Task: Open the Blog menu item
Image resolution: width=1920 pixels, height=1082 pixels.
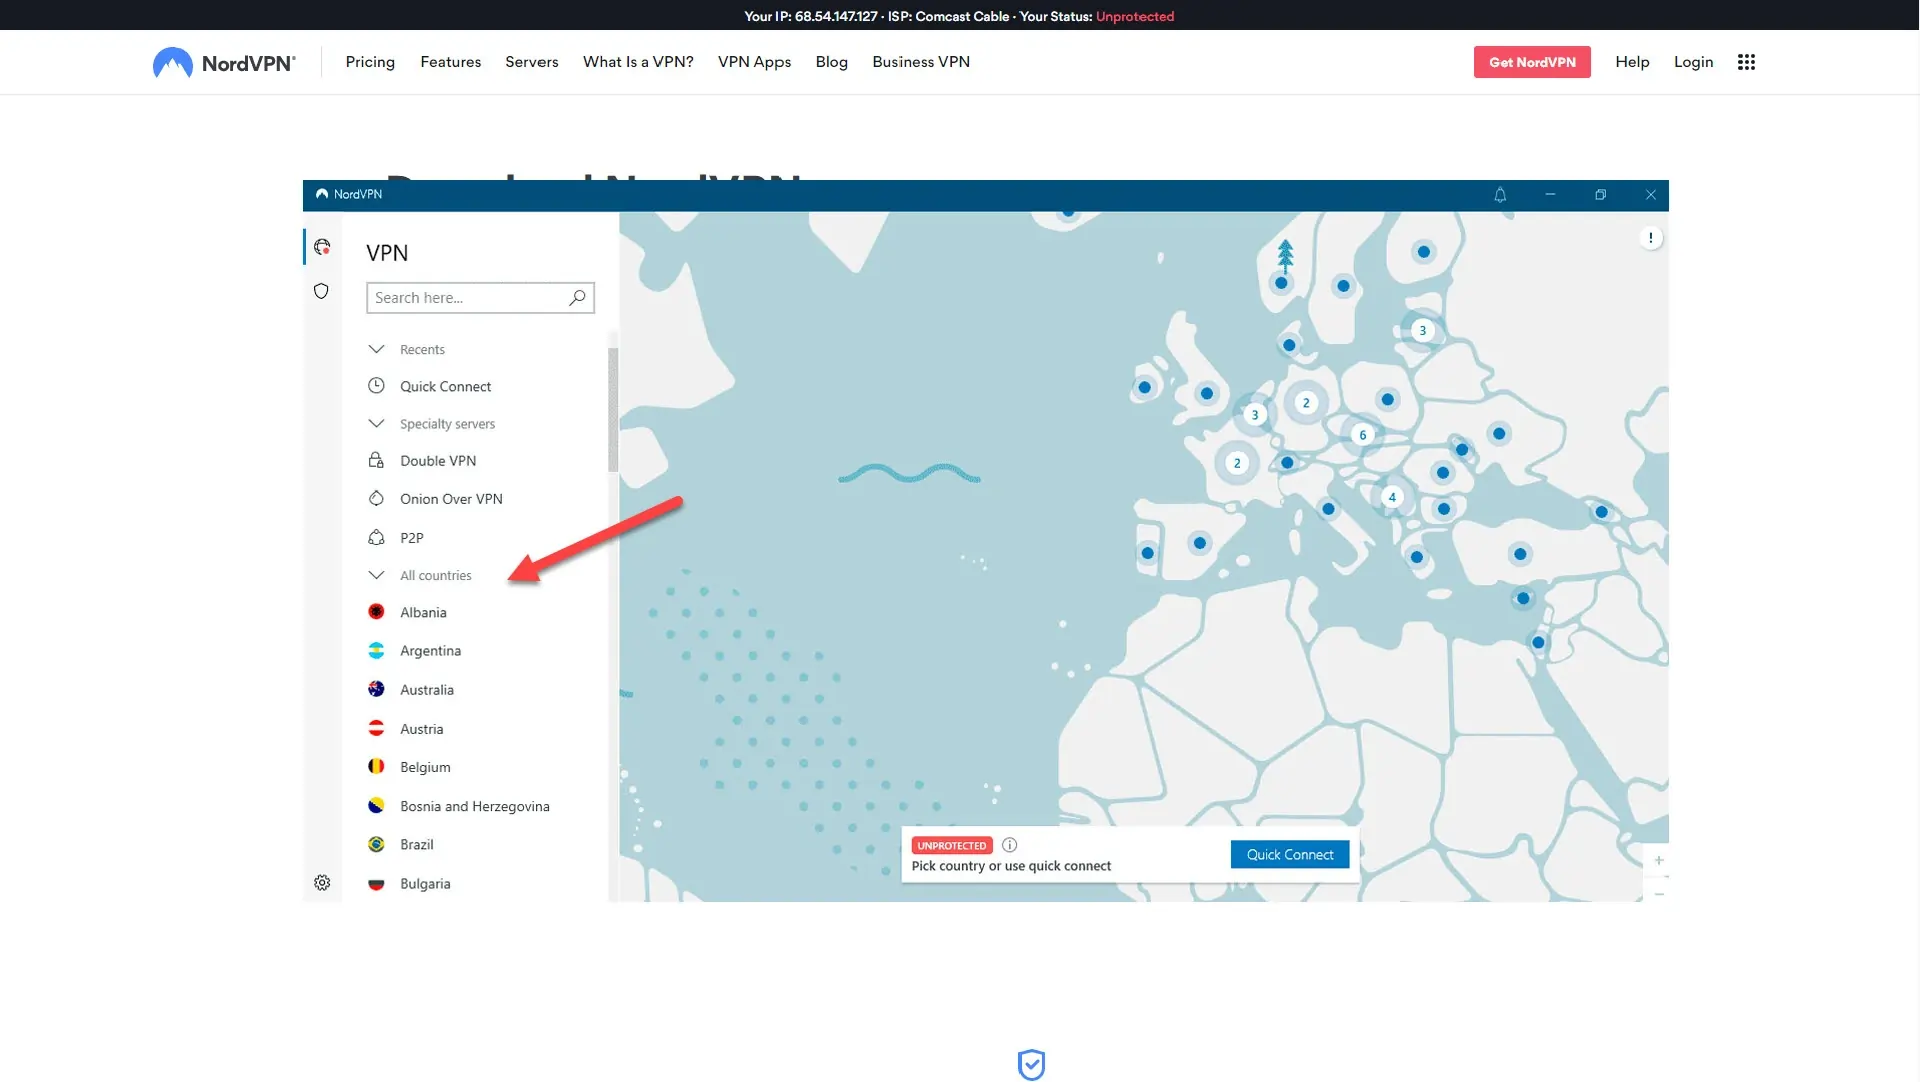Action: tap(831, 62)
